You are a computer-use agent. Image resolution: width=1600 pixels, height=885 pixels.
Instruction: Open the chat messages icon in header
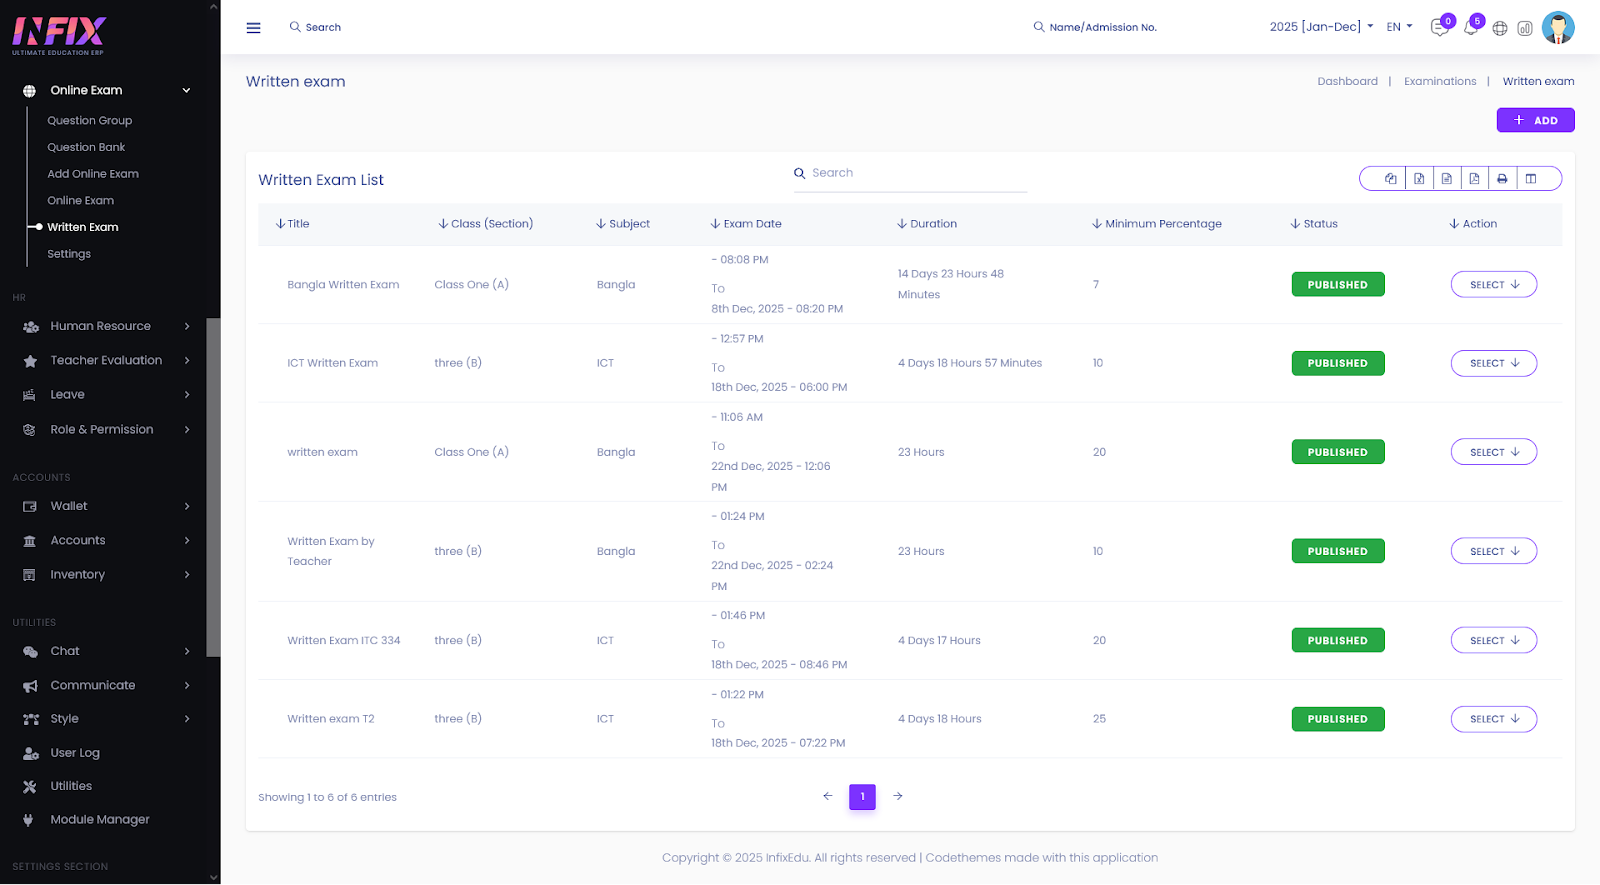pyautogui.click(x=1439, y=28)
